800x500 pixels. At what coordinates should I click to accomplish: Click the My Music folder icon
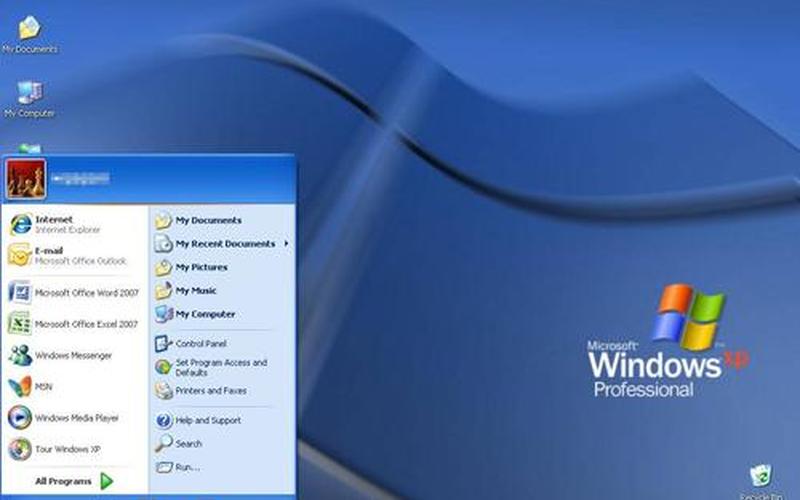point(163,291)
